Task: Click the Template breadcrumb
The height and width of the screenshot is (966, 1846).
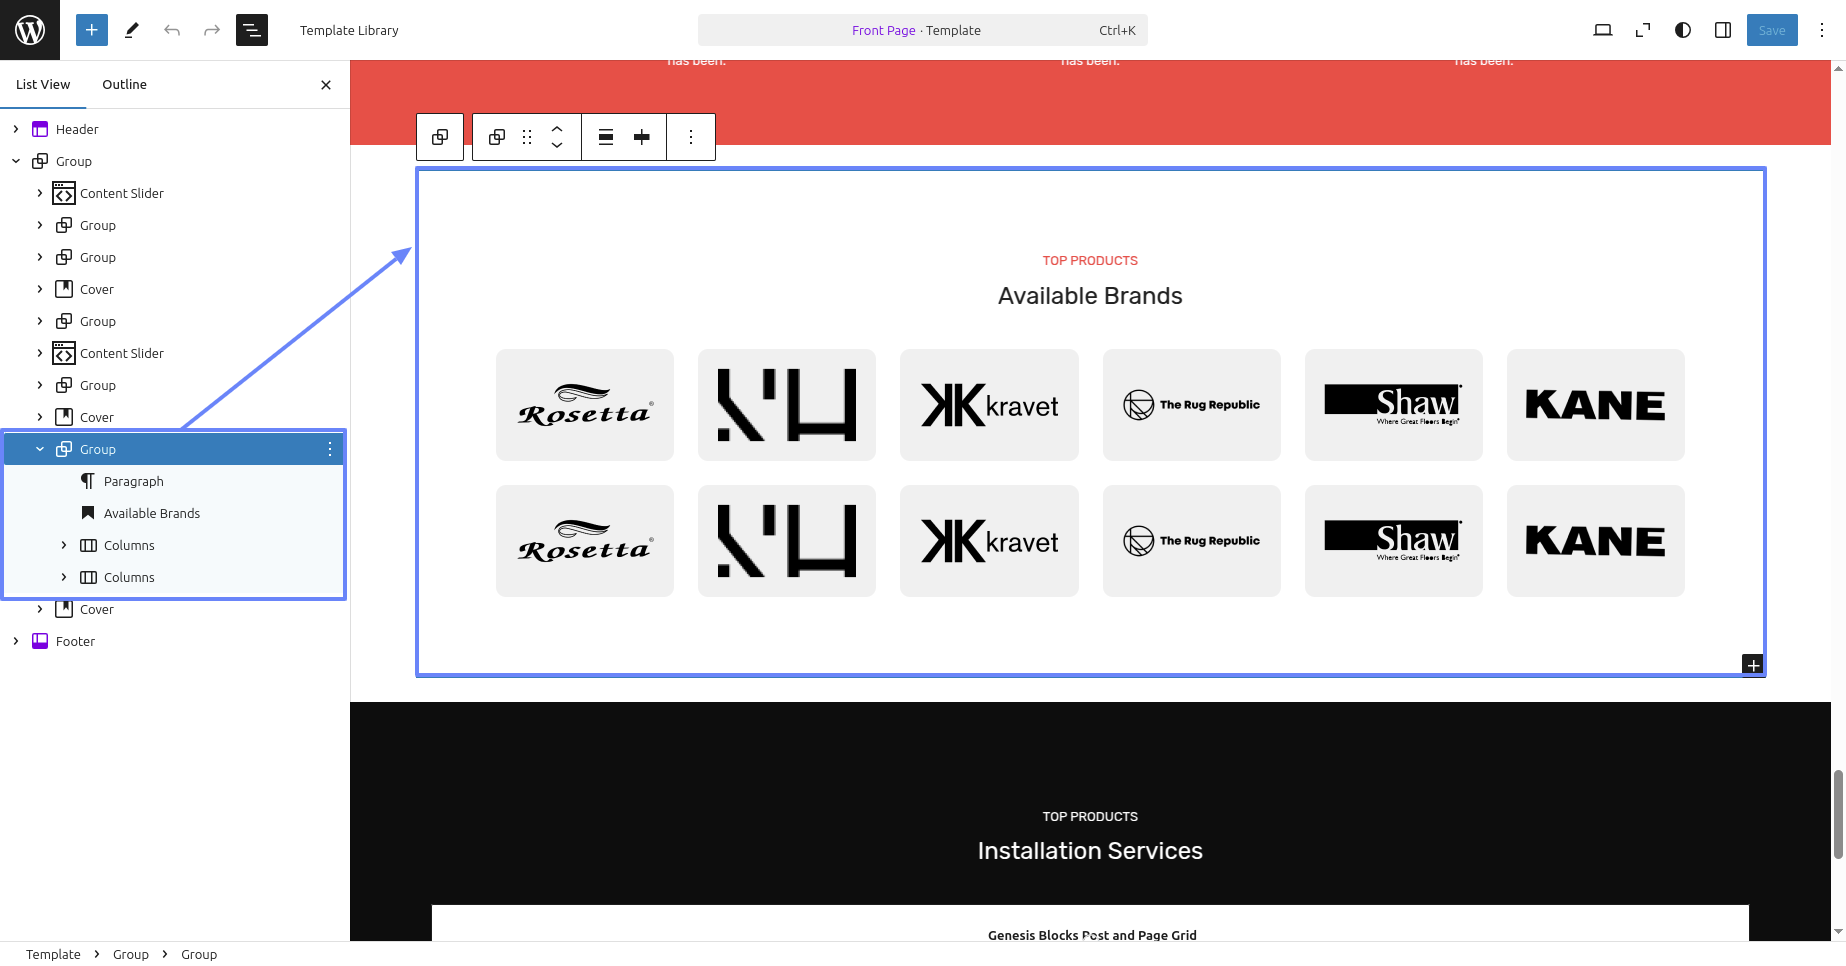Action: pyautogui.click(x=53, y=954)
